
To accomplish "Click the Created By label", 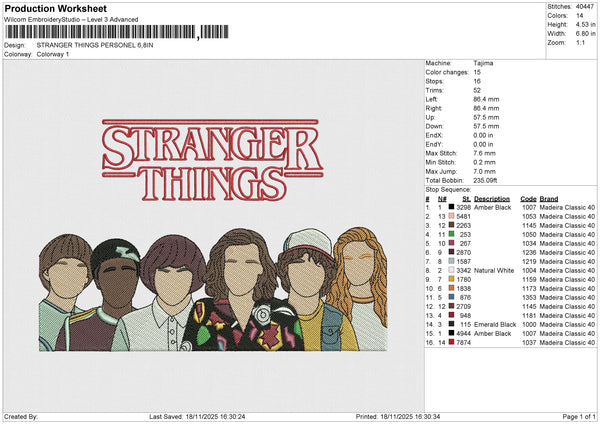I will (21, 416).
